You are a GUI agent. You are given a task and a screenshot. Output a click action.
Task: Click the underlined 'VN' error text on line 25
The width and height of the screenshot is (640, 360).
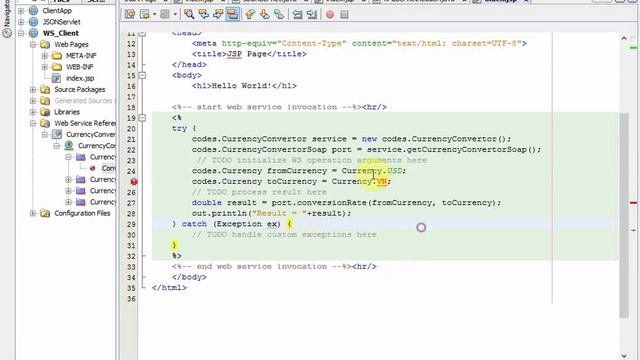point(382,181)
